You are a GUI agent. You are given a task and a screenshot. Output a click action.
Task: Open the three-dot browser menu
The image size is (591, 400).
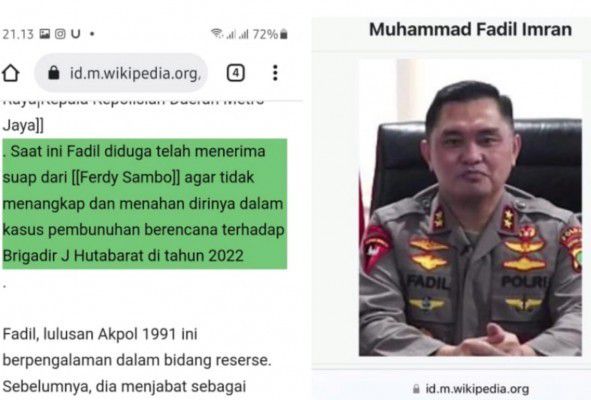pyautogui.click(x=275, y=73)
